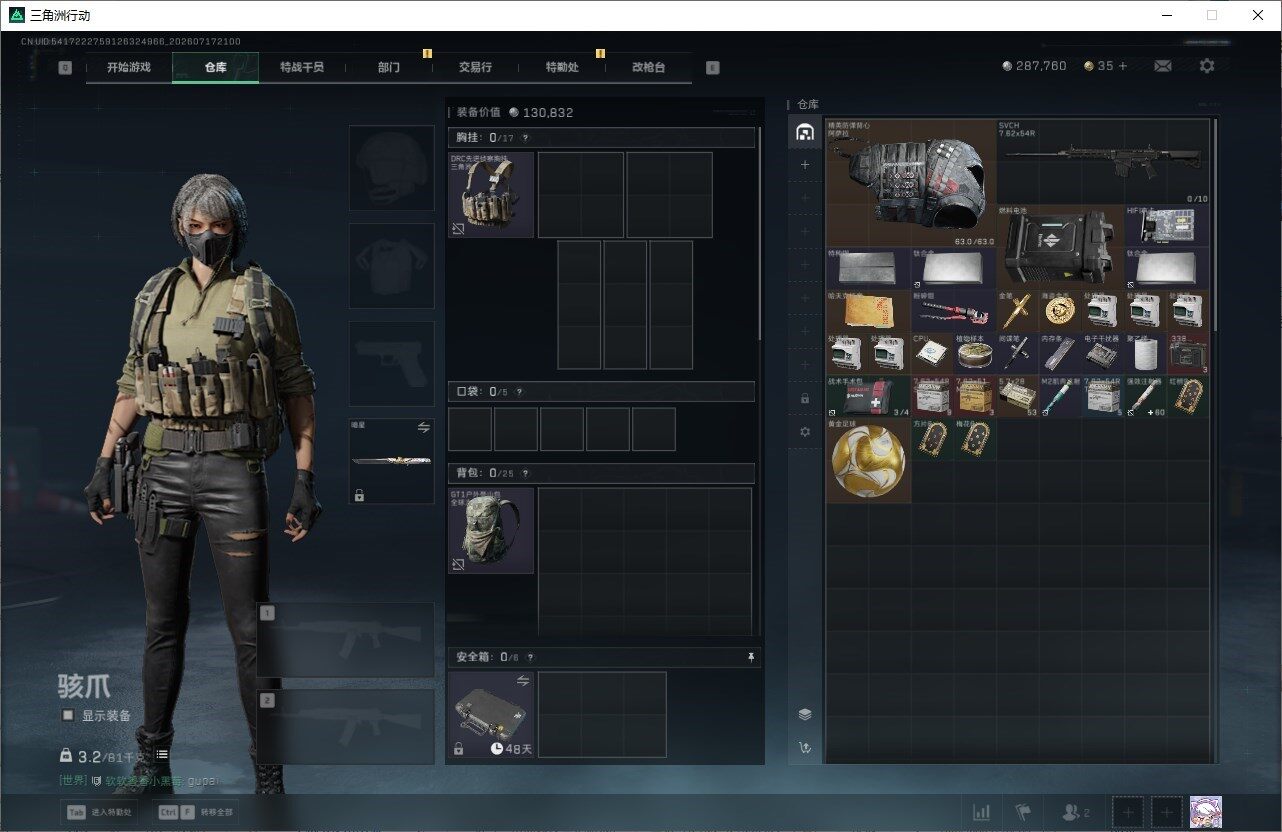Click the 287,760 currency balance
Viewport: 1282px width, 832px height.
click(x=1034, y=66)
